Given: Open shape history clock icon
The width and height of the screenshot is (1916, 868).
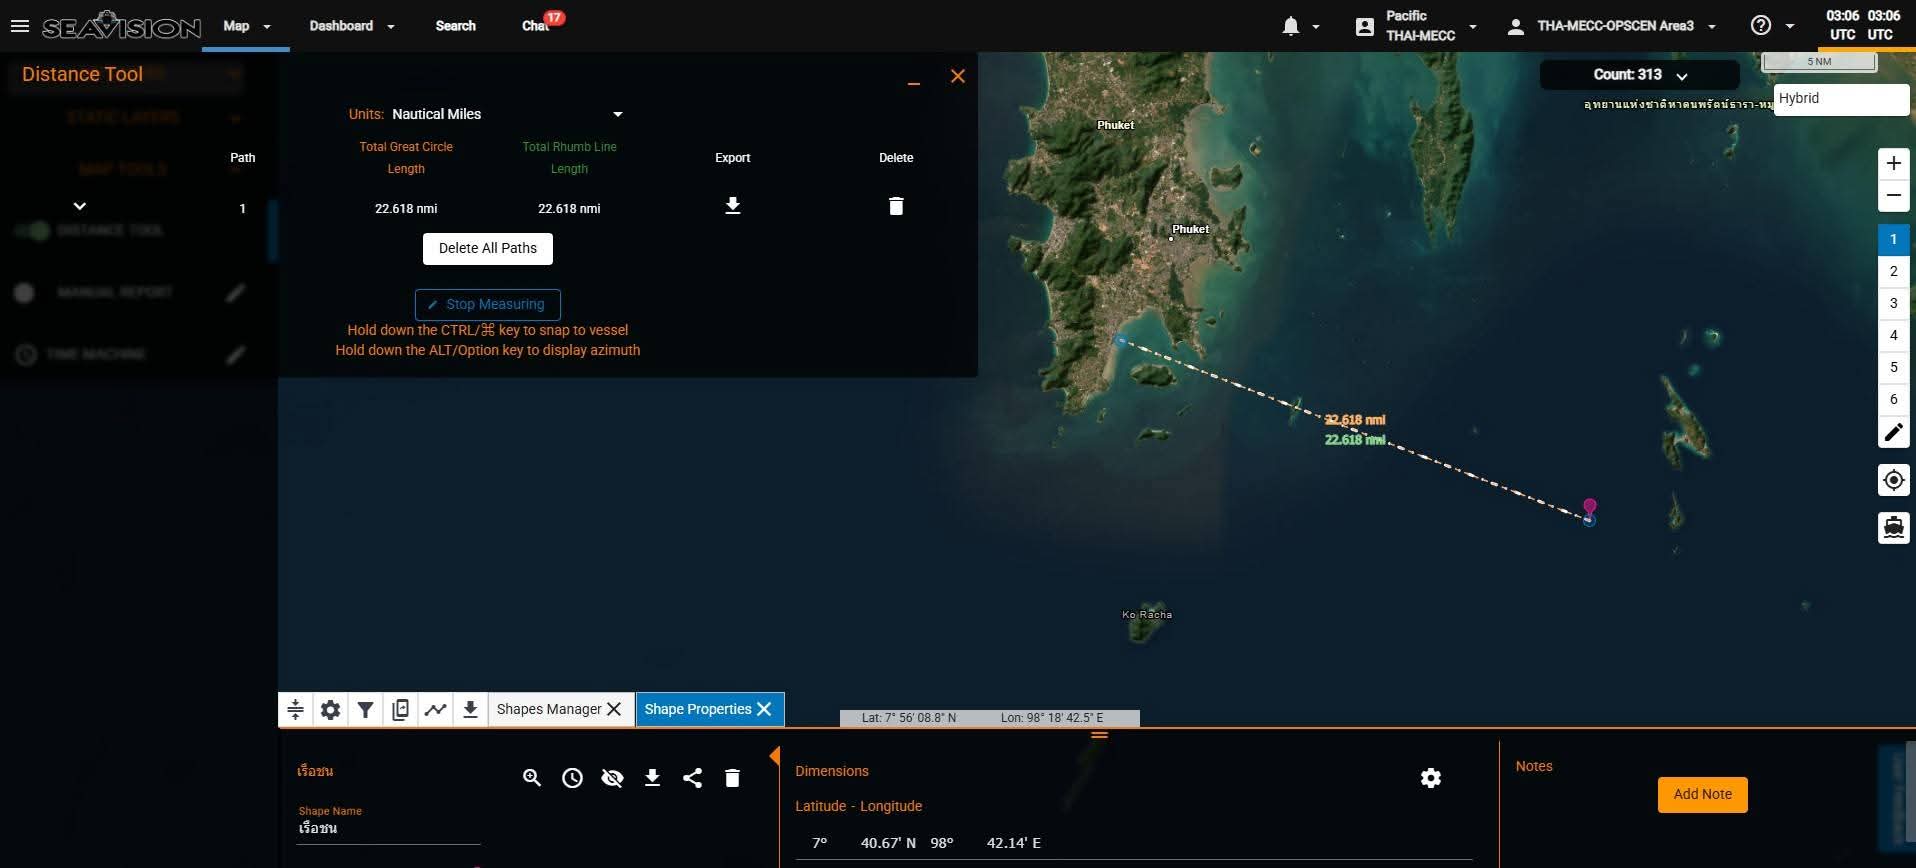Looking at the screenshot, I should (x=572, y=778).
